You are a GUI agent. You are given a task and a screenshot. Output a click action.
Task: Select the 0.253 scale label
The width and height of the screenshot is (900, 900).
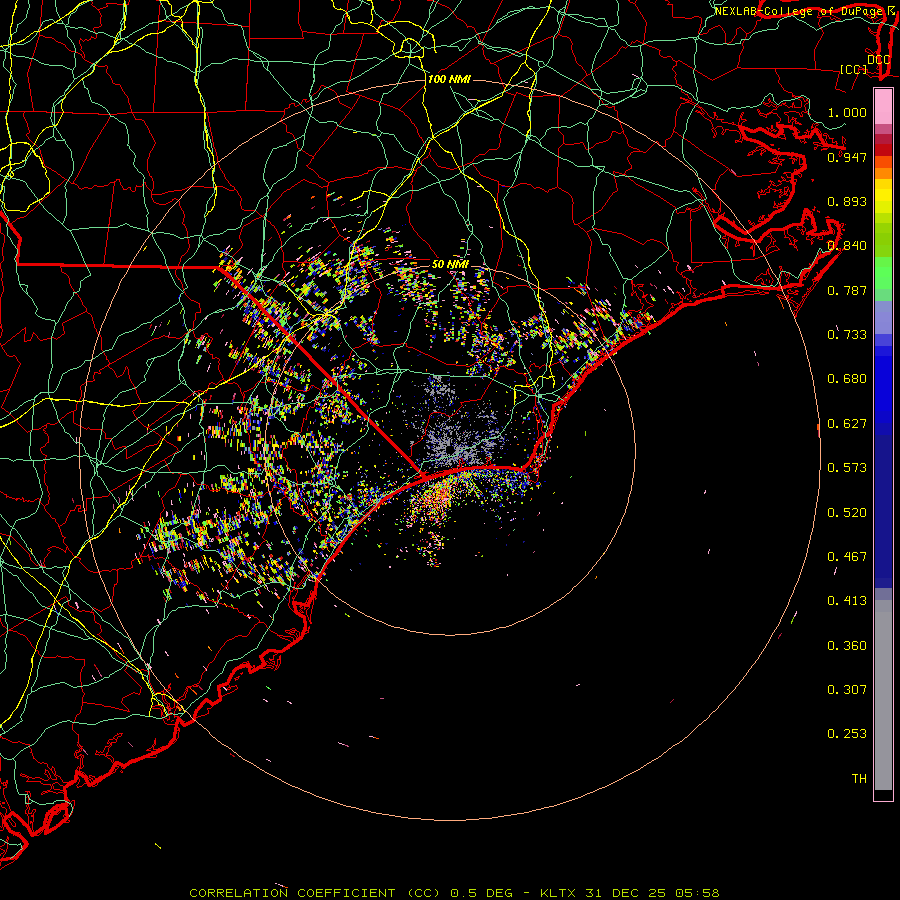pos(847,734)
